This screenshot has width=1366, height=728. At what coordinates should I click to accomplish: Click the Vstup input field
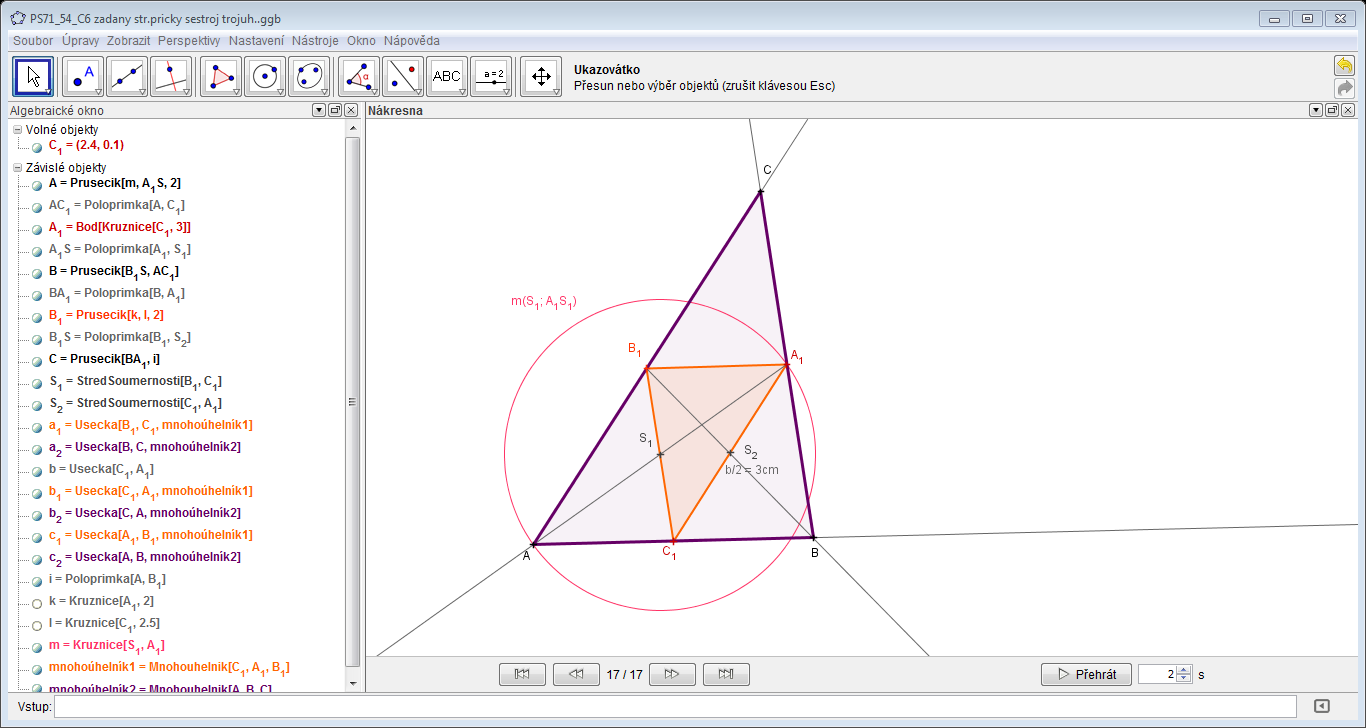[675, 706]
